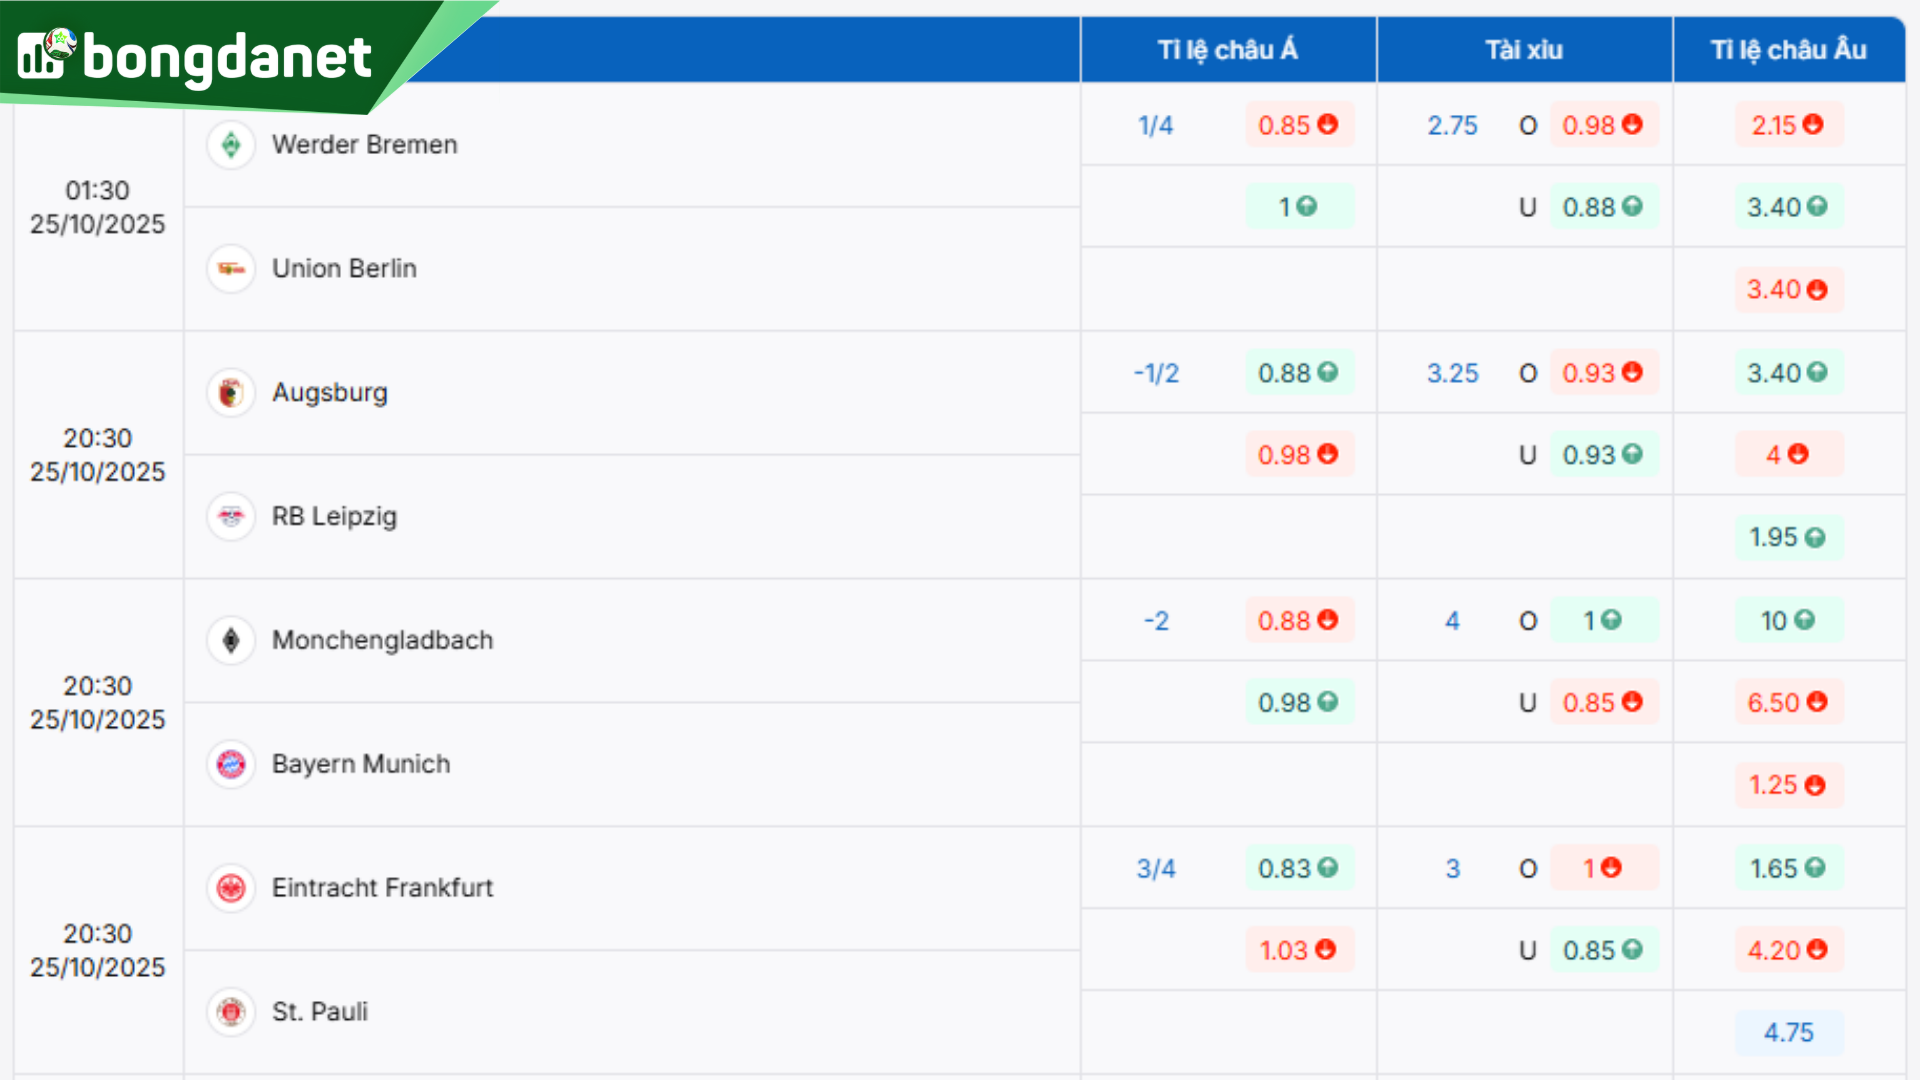
Task: Click the Werder Bremen club crest
Action: 231,145
